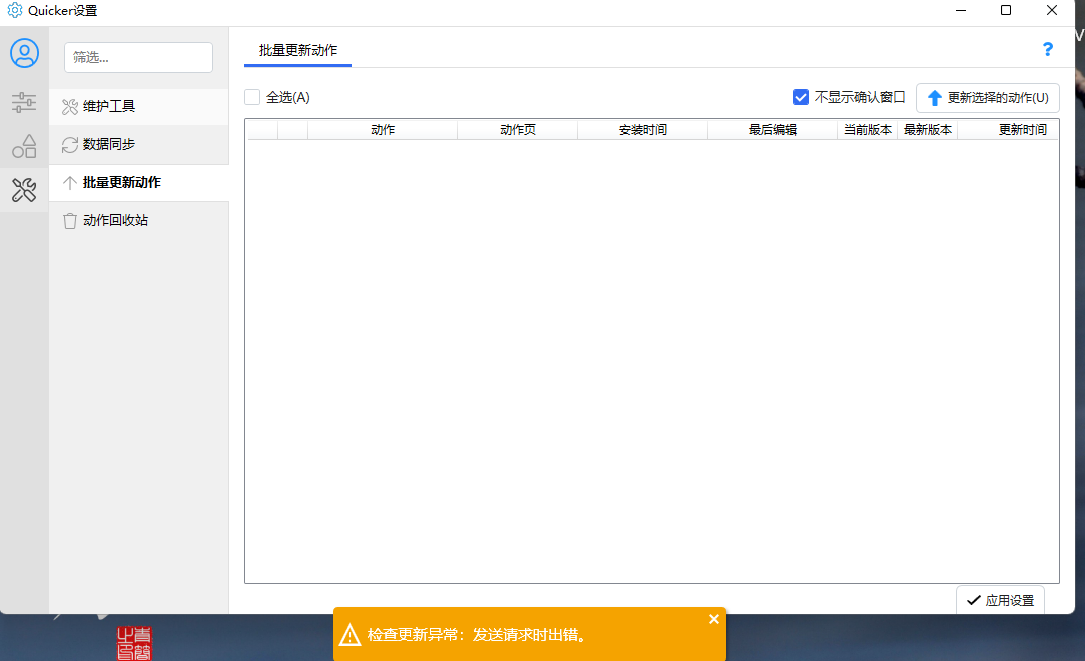Sort by the 安装时间 column header
1085x661 pixels.
coord(642,129)
